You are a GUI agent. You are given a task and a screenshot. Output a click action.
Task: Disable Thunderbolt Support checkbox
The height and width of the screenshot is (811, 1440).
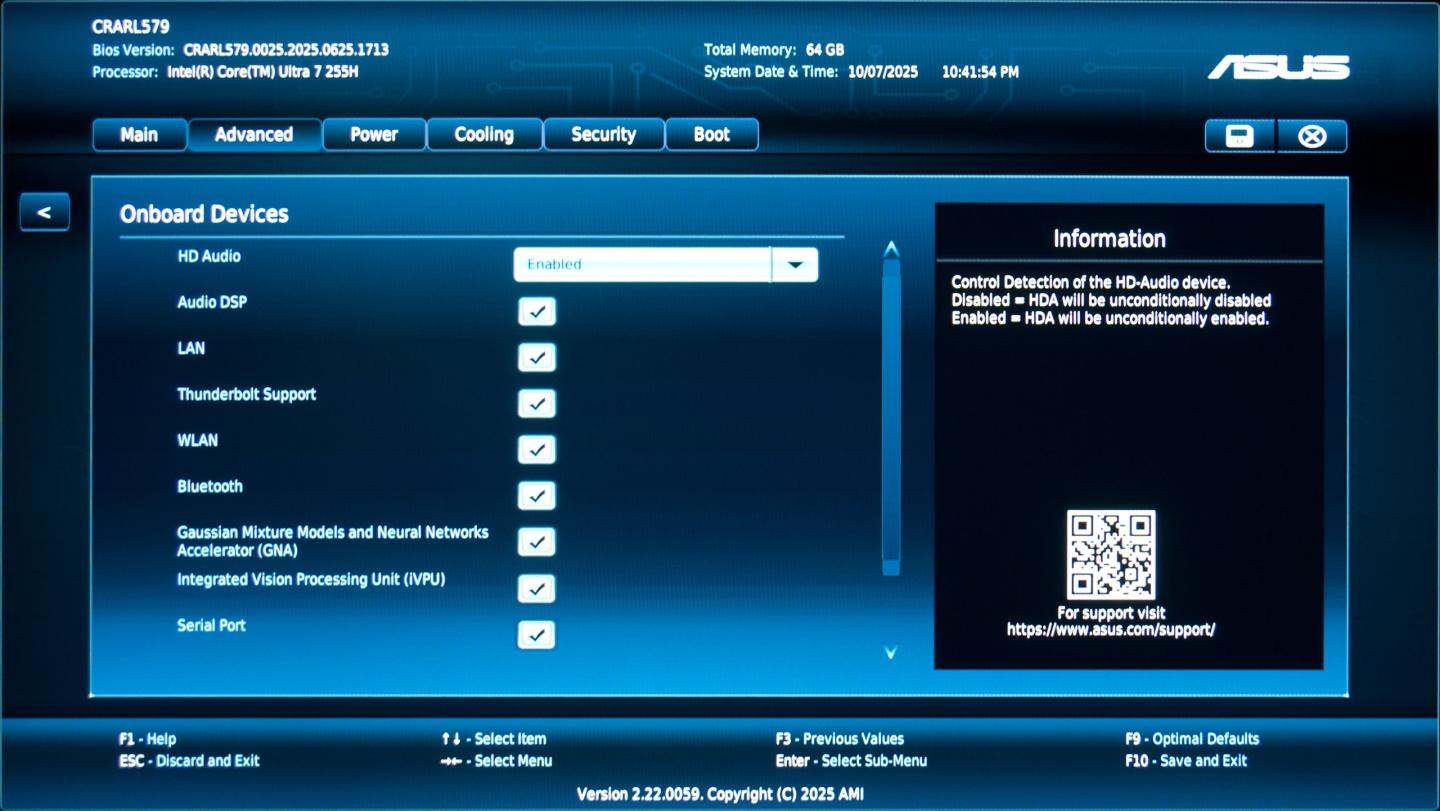[537, 403]
